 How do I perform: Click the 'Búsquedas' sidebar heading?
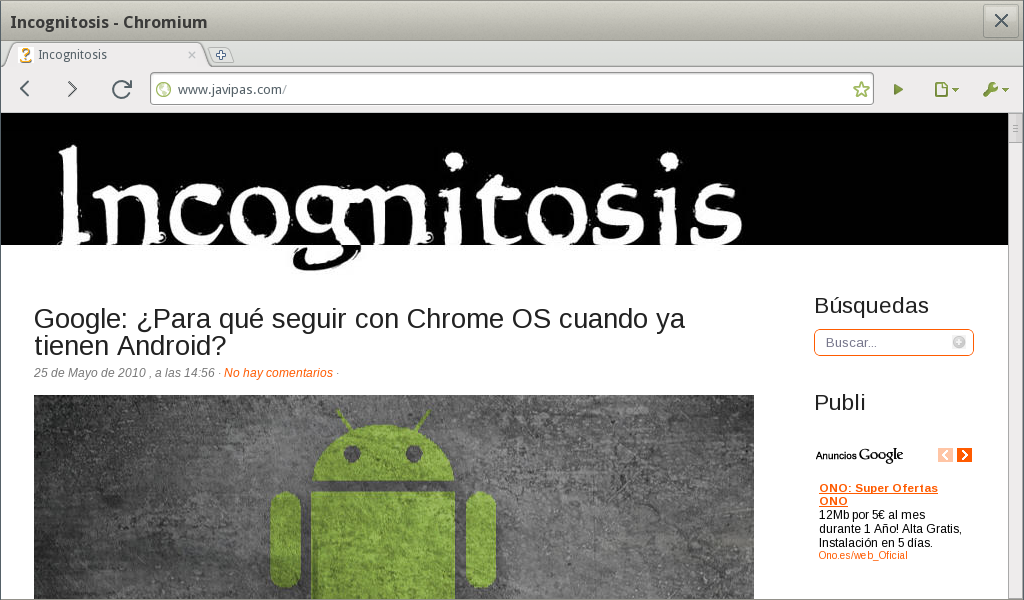point(871,306)
